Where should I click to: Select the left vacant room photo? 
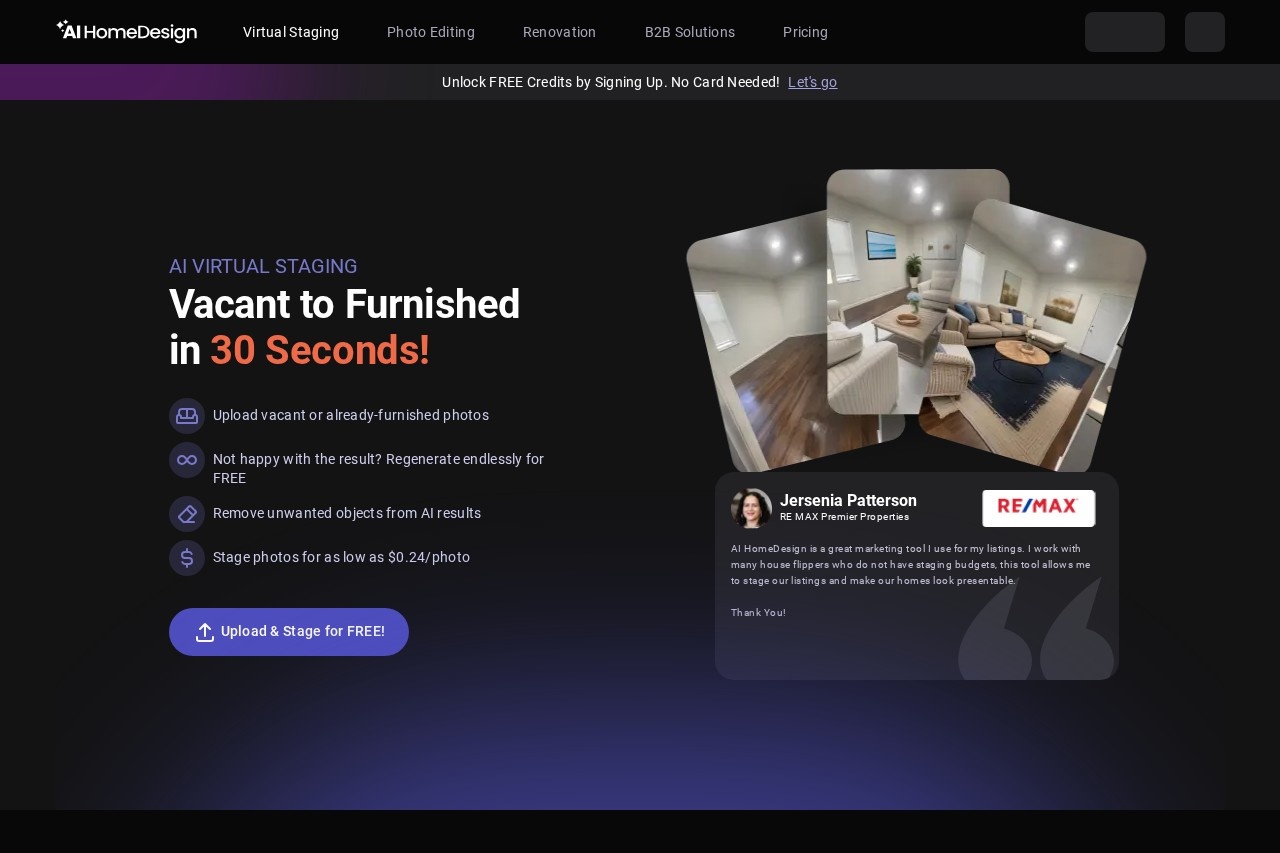click(x=760, y=350)
